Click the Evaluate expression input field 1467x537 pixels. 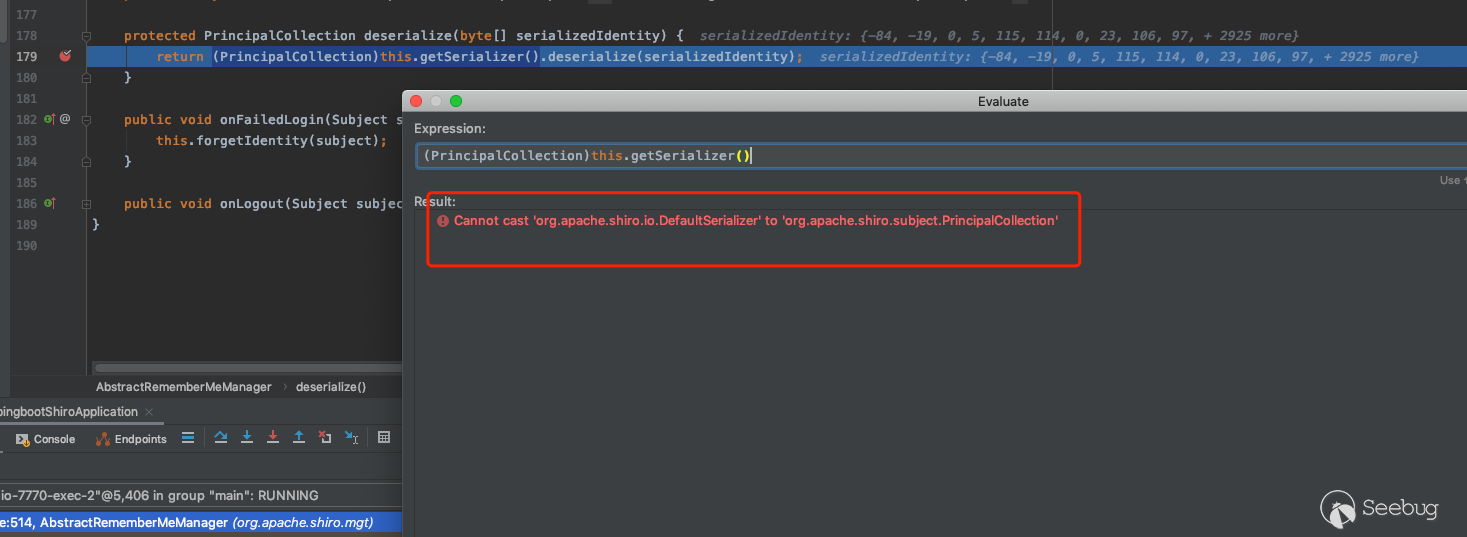click(x=941, y=156)
